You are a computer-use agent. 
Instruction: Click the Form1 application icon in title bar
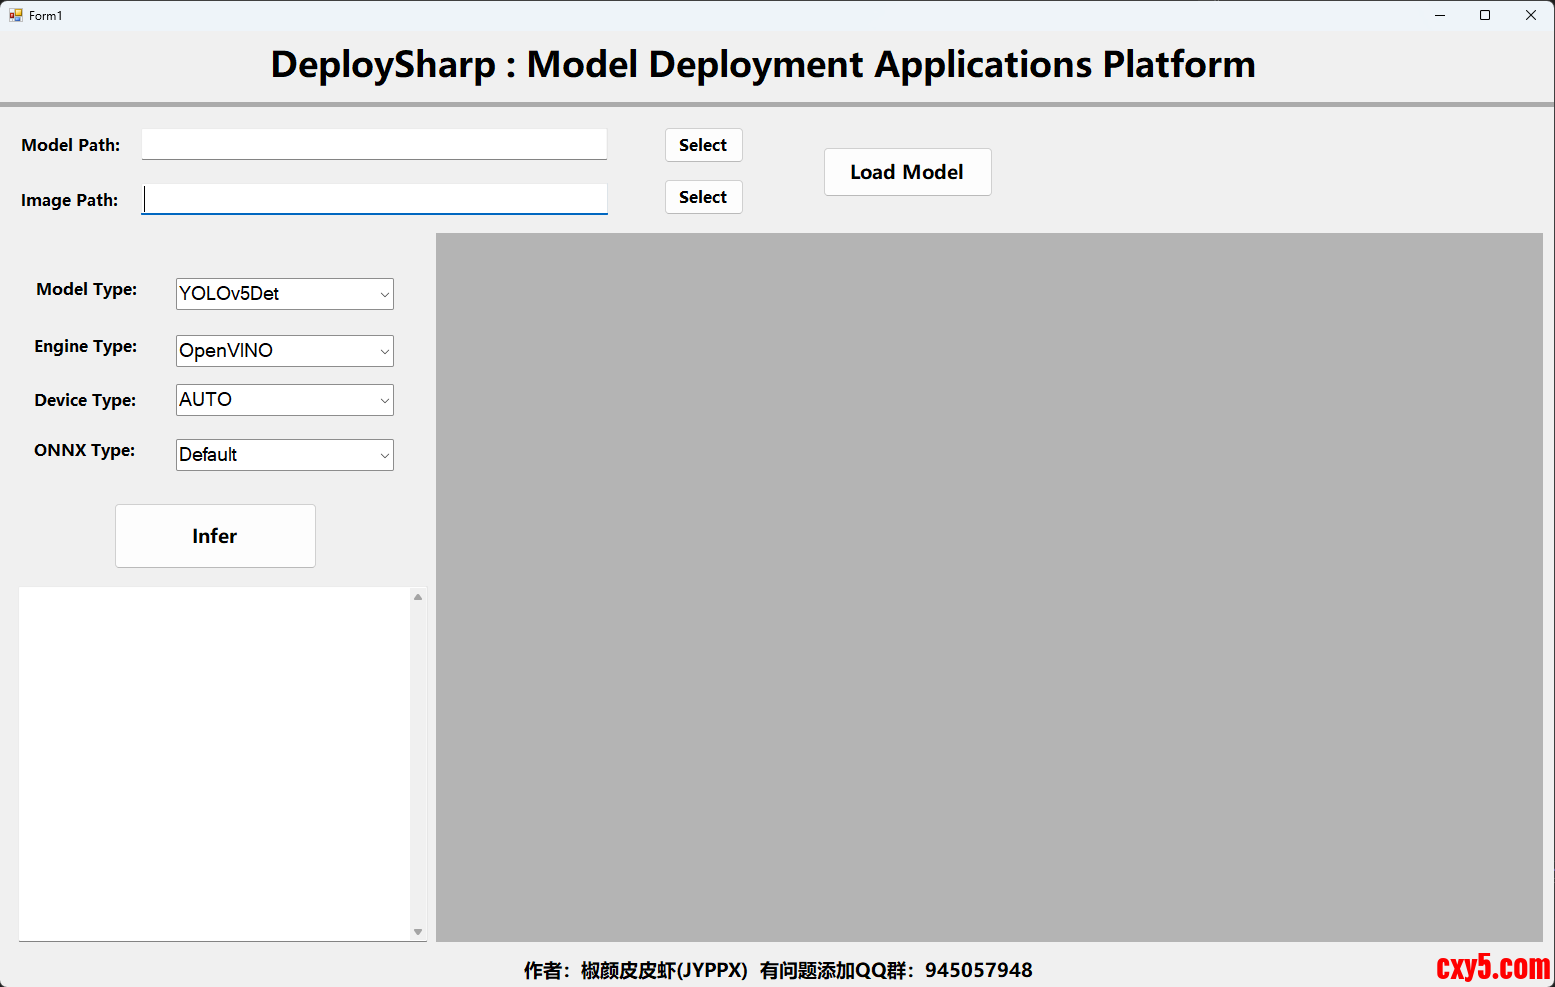click(15, 15)
